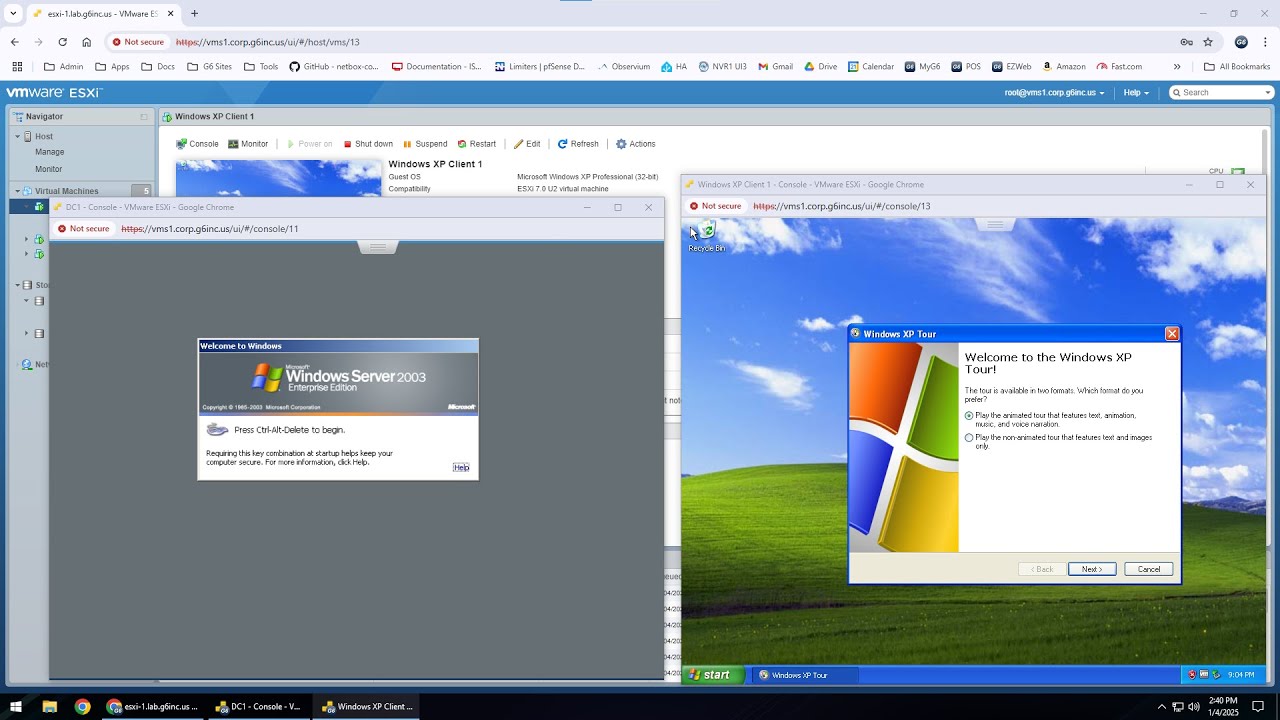
Task: Open the Recycle Bin on XP desktop
Action: point(707,237)
